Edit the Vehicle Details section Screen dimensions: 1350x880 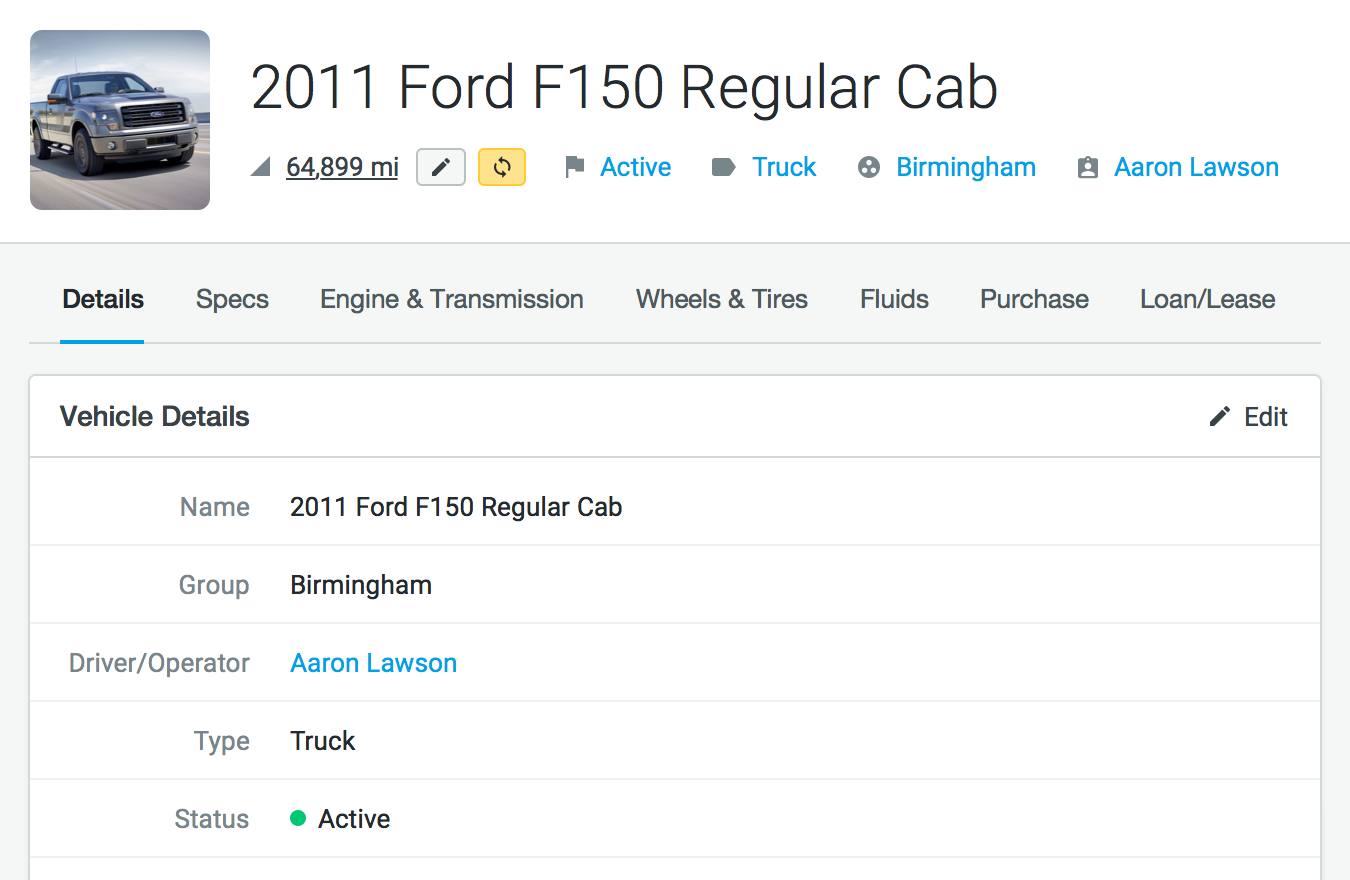click(x=1249, y=417)
